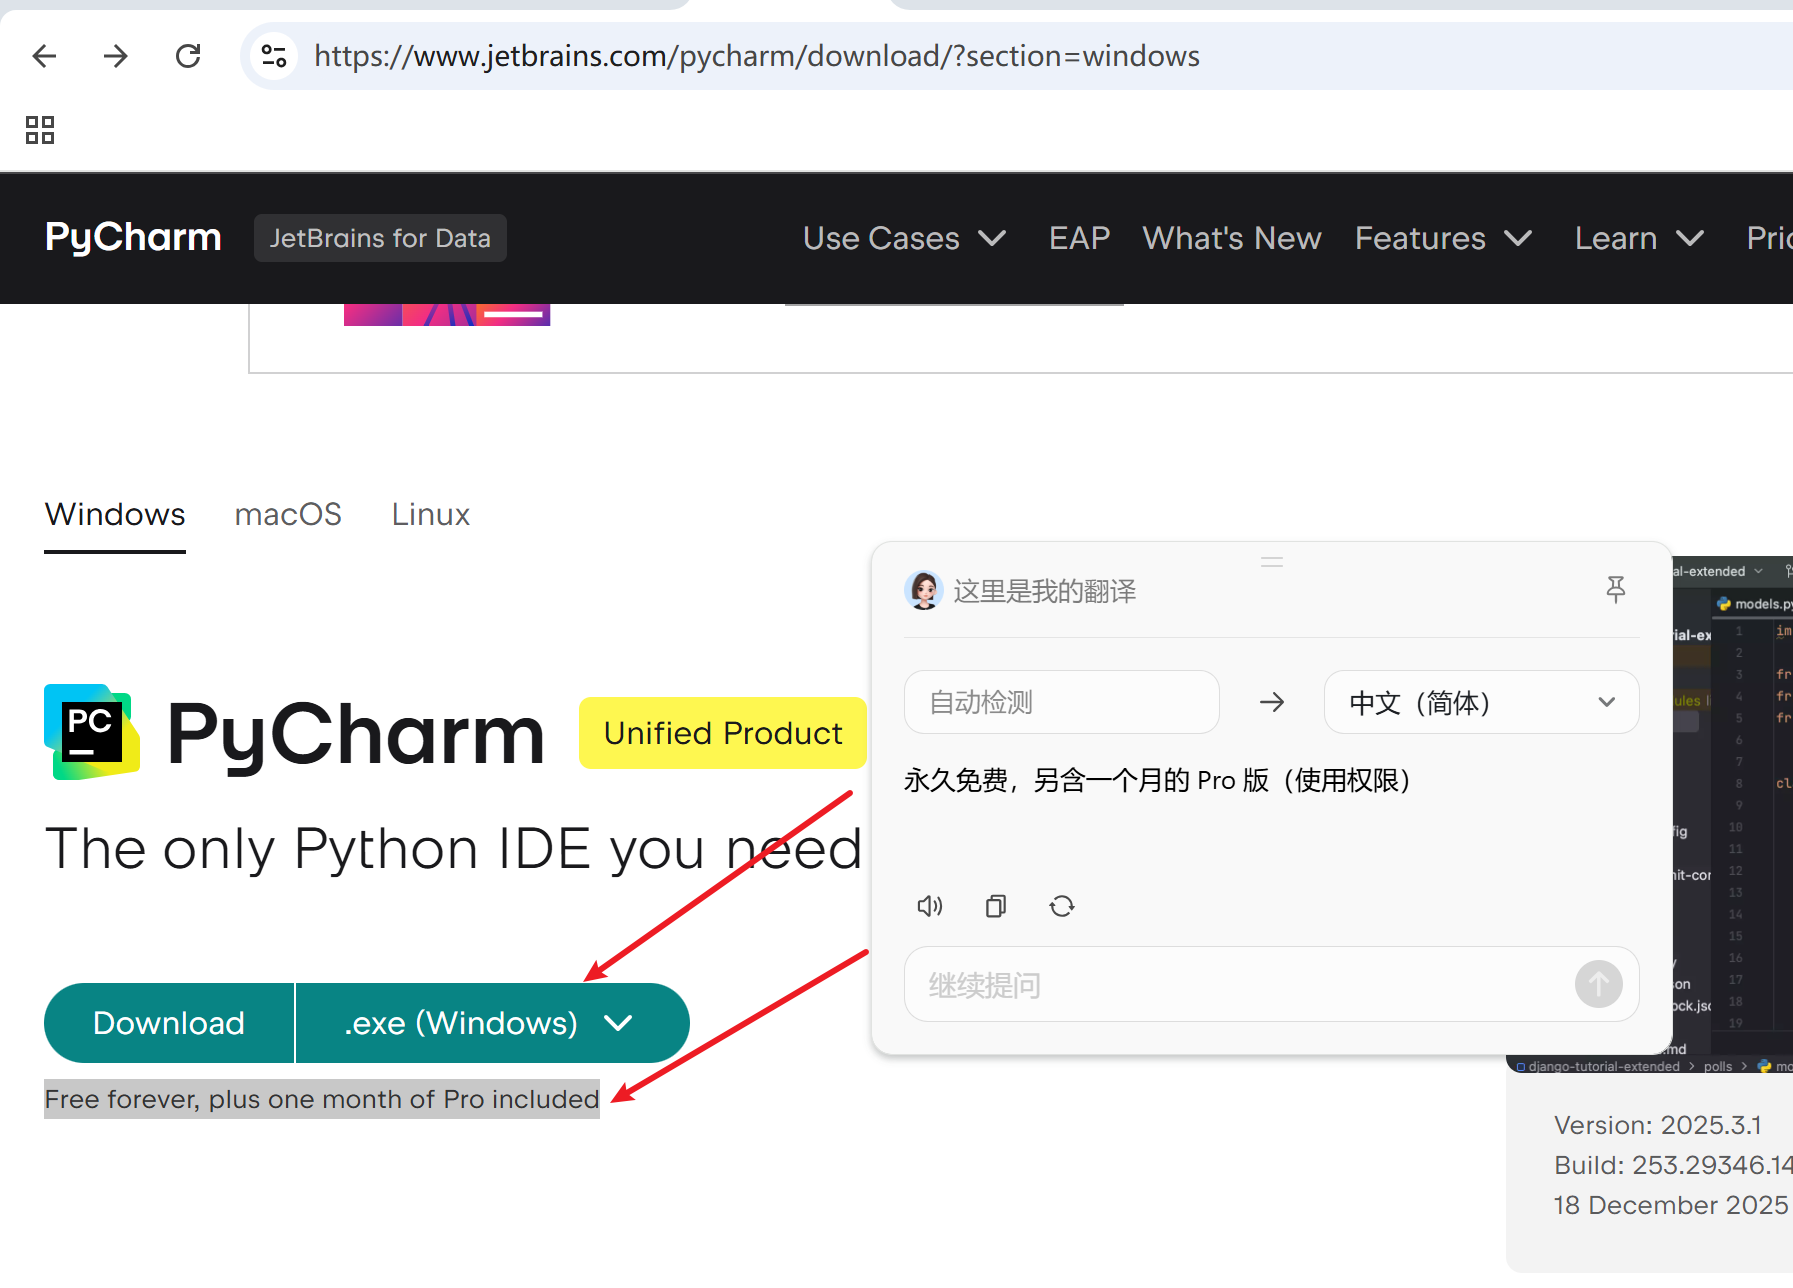
Task: Pin the translation popup window
Action: pyautogui.click(x=1616, y=590)
